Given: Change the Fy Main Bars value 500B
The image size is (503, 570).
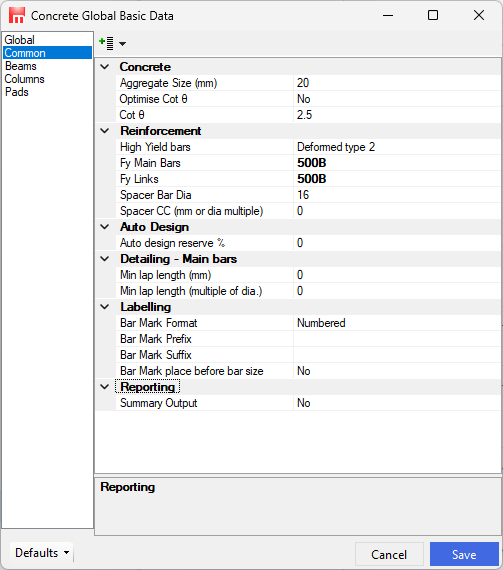Looking at the screenshot, I should tap(397, 163).
